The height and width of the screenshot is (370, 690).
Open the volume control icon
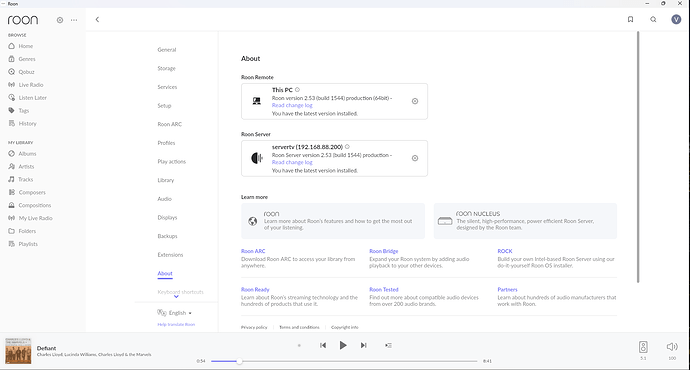[x=672, y=347]
